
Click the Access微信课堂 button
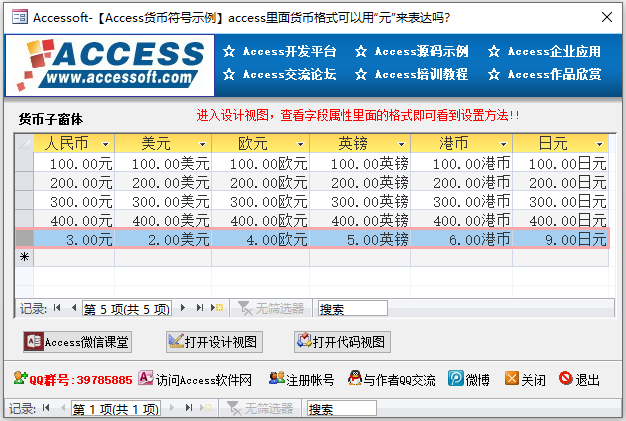(x=77, y=342)
